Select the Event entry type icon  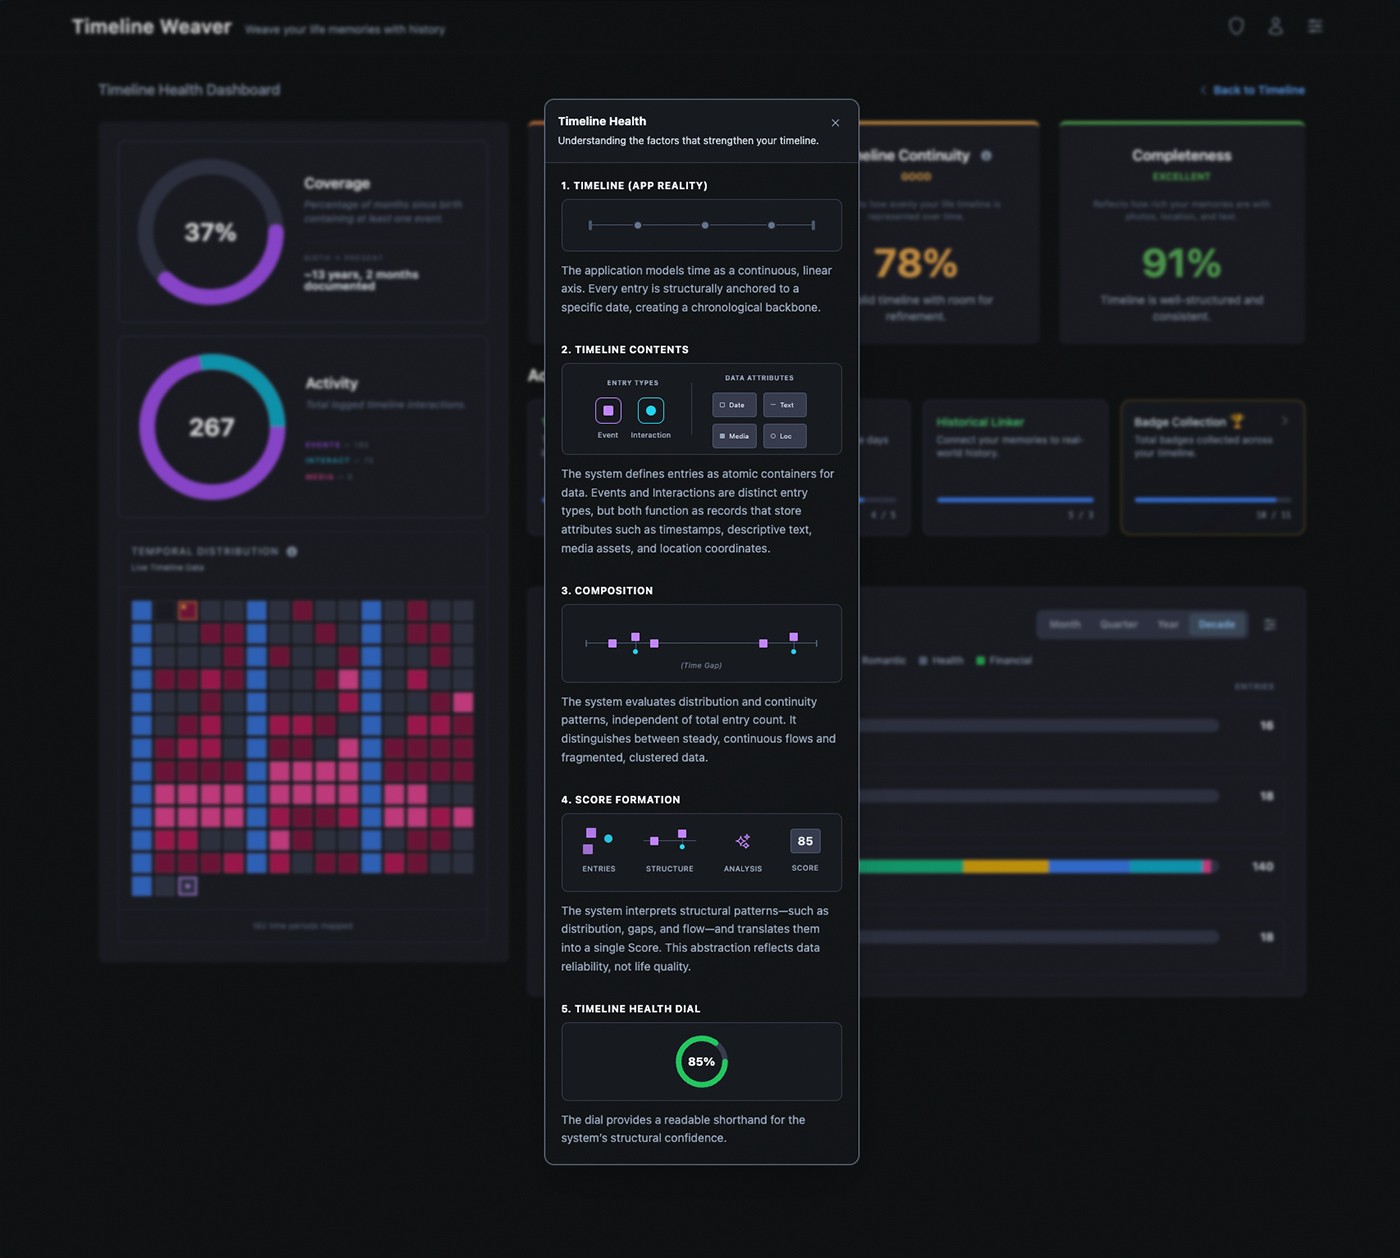pos(607,410)
